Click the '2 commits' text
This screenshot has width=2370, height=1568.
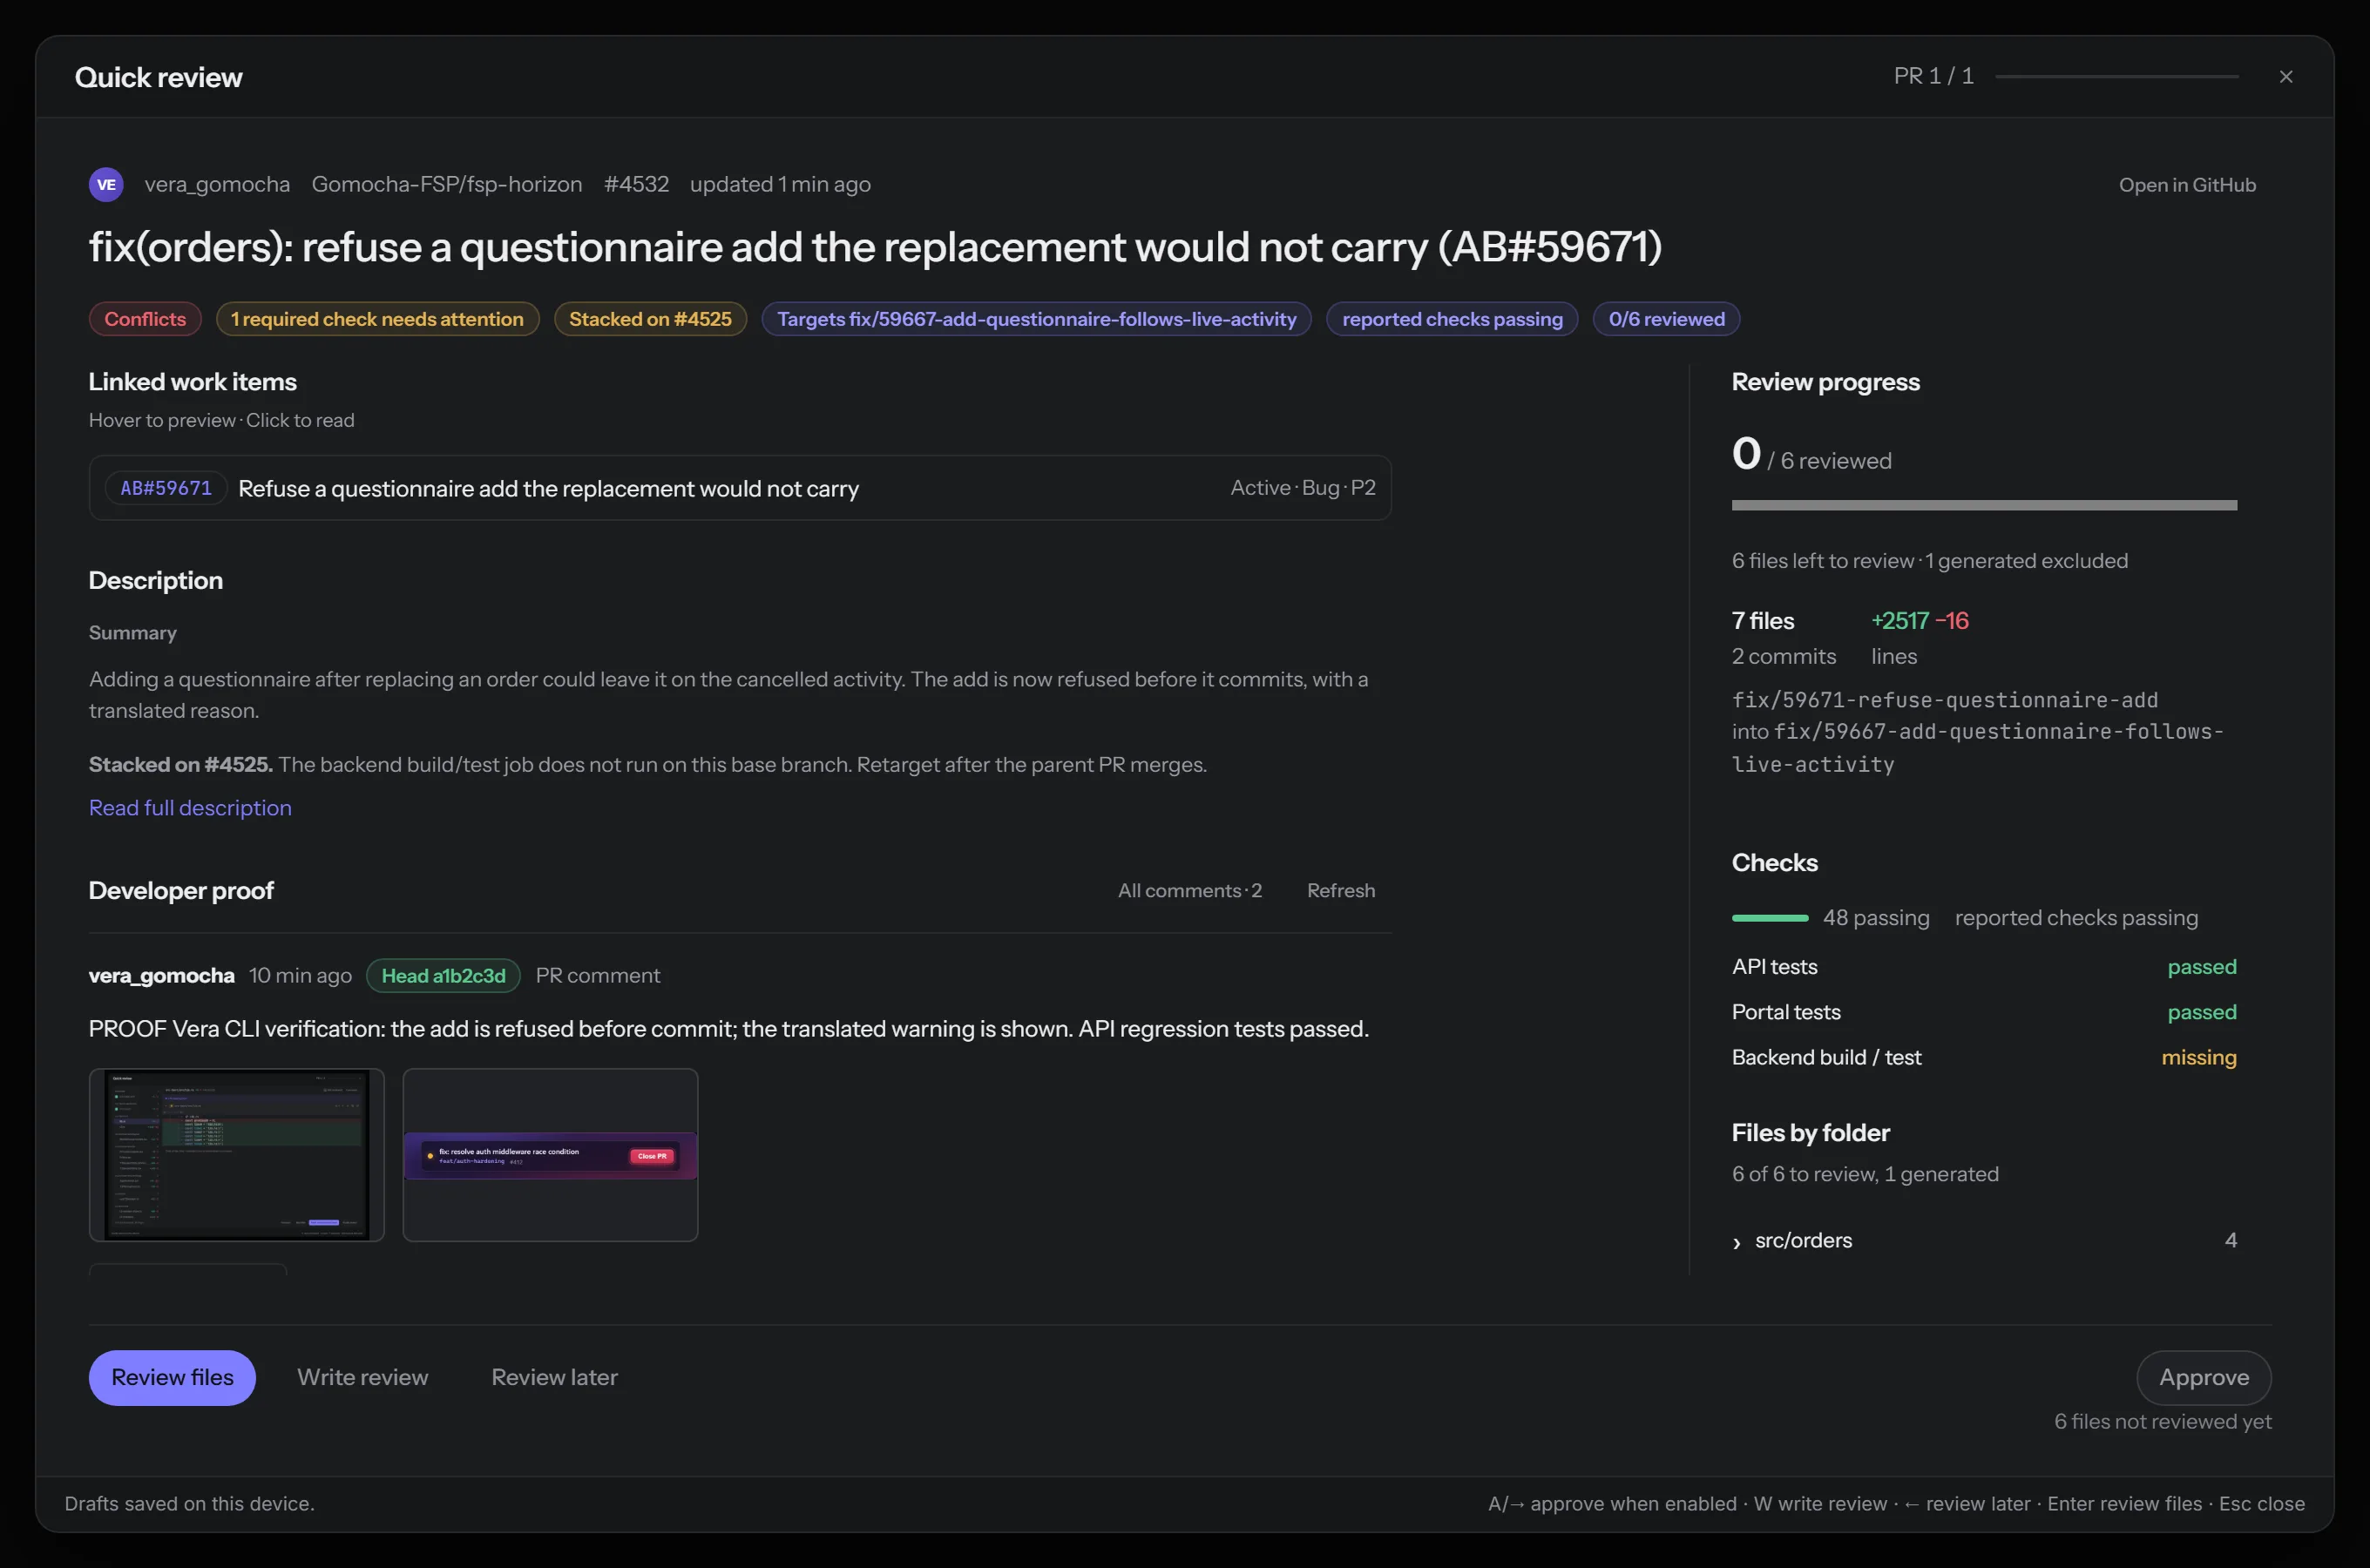pyautogui.click(x=1783, y=656)
